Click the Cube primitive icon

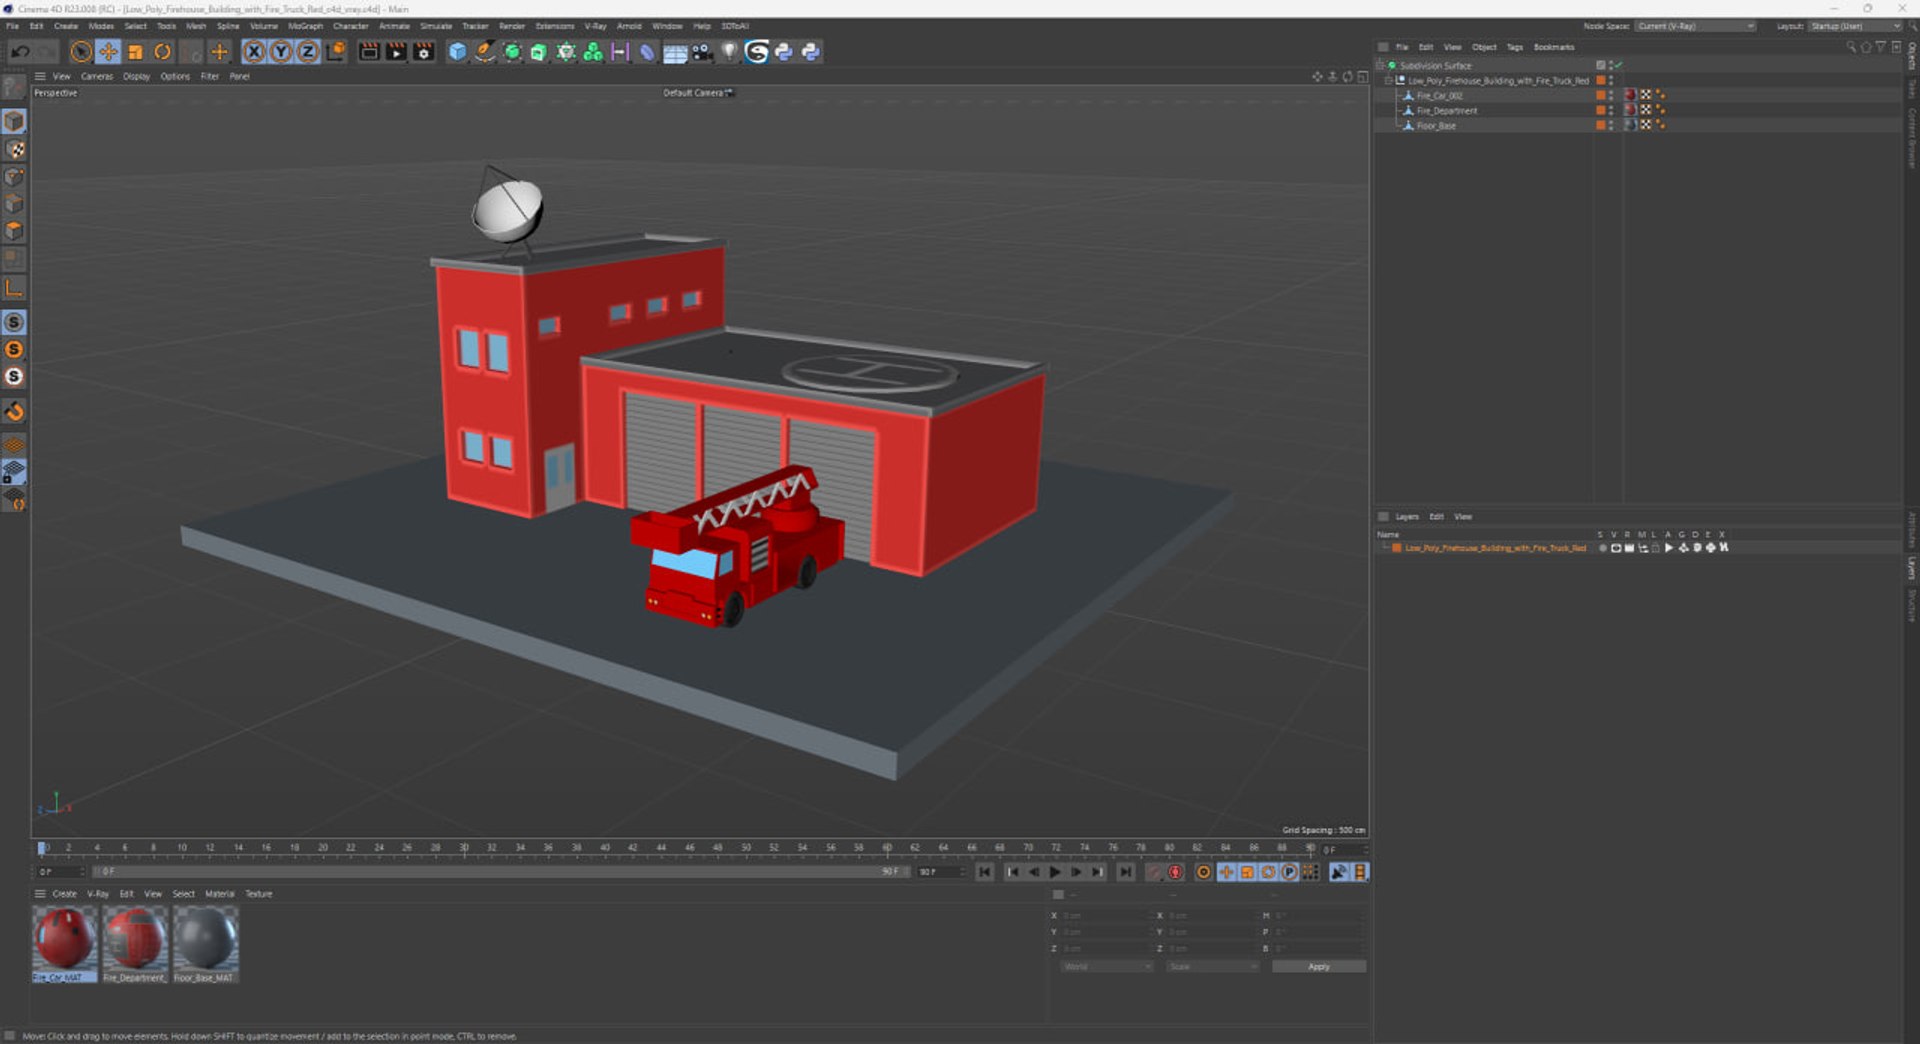(x=457, y=52)
